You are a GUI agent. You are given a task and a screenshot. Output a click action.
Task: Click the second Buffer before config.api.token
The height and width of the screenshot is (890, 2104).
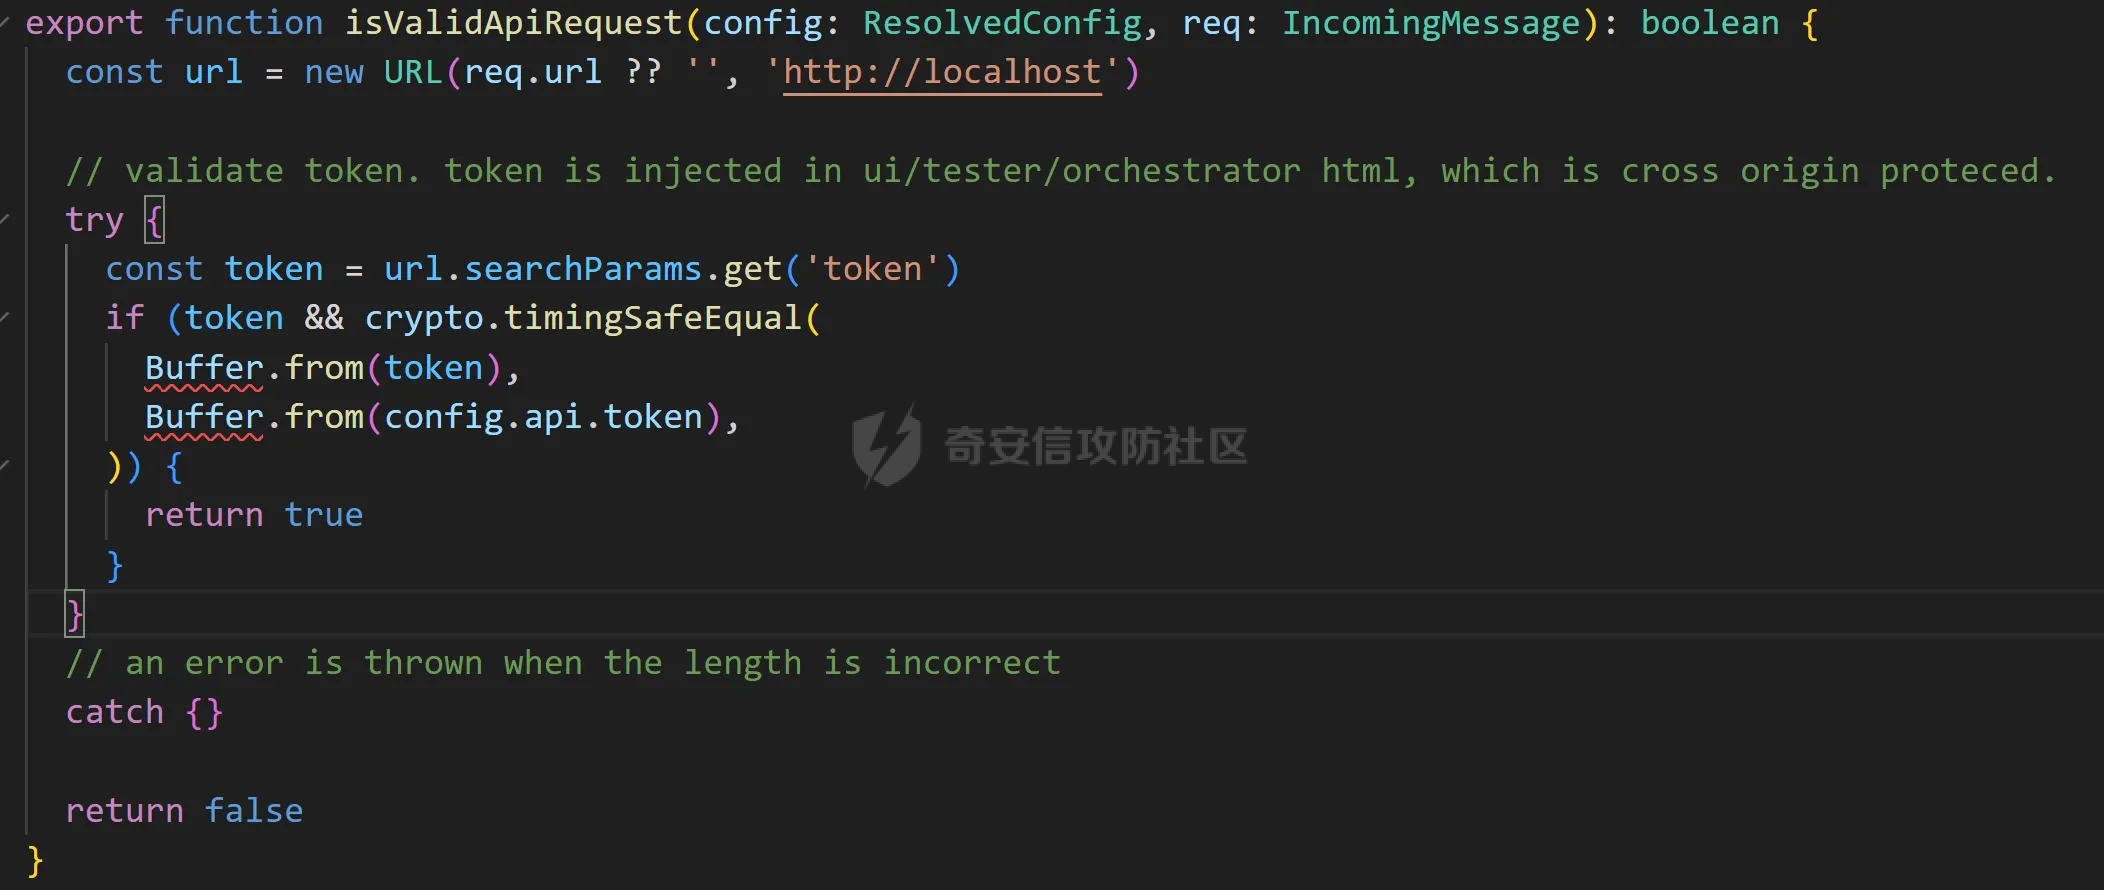(x=204, y=417)
